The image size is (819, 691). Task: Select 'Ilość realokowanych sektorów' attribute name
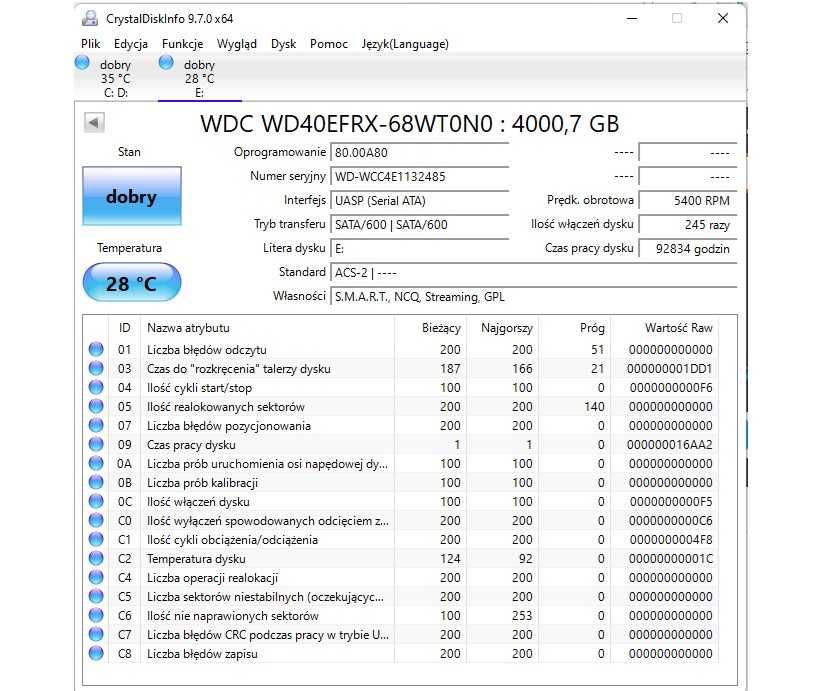point(226,406)
